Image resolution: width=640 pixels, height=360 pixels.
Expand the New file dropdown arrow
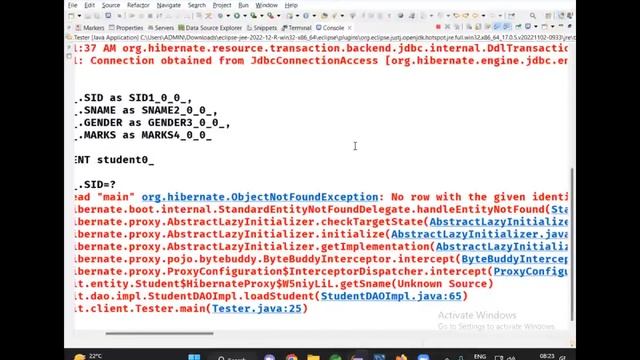click(79, 16)
